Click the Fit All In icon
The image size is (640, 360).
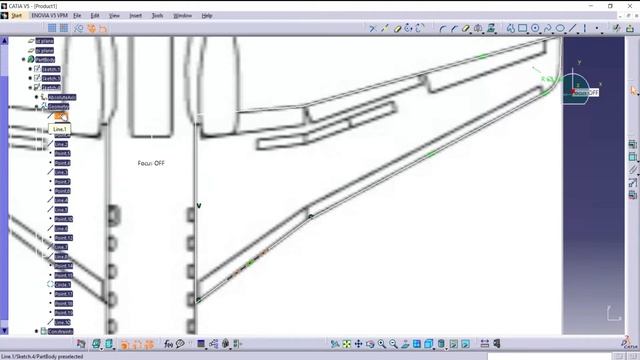(347, 344)
